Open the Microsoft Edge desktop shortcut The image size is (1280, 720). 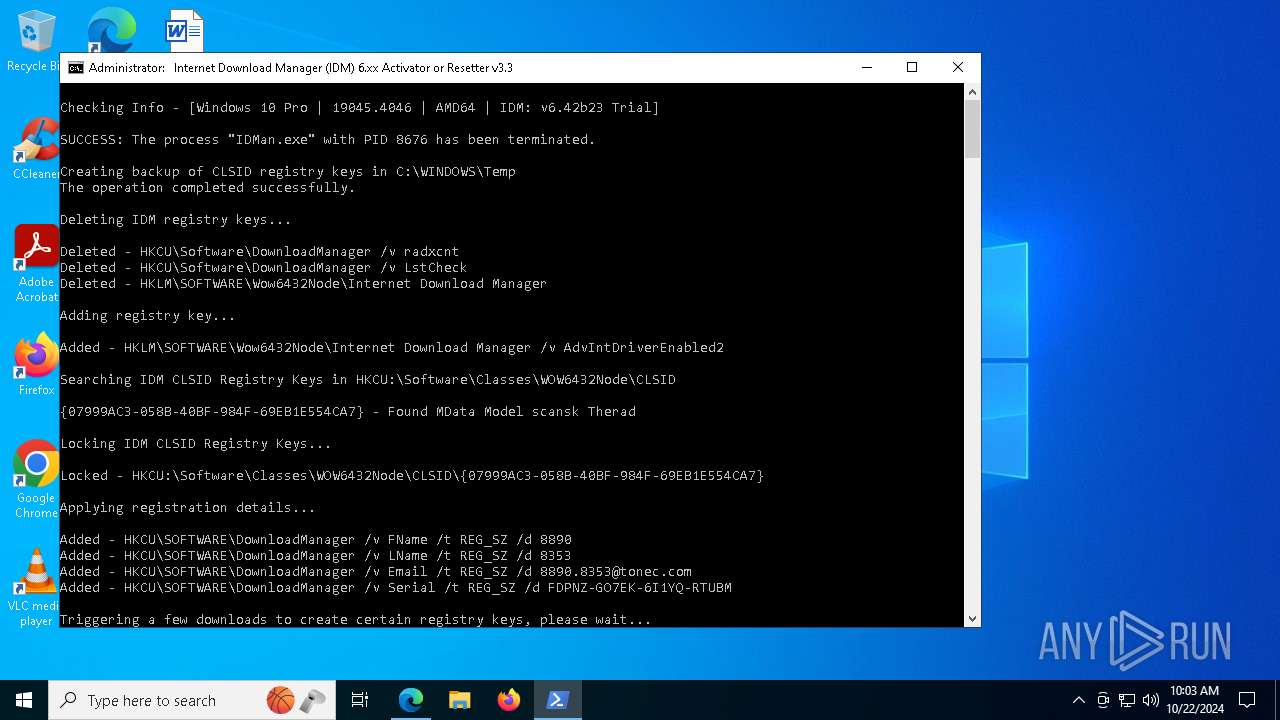pos(110,30)
